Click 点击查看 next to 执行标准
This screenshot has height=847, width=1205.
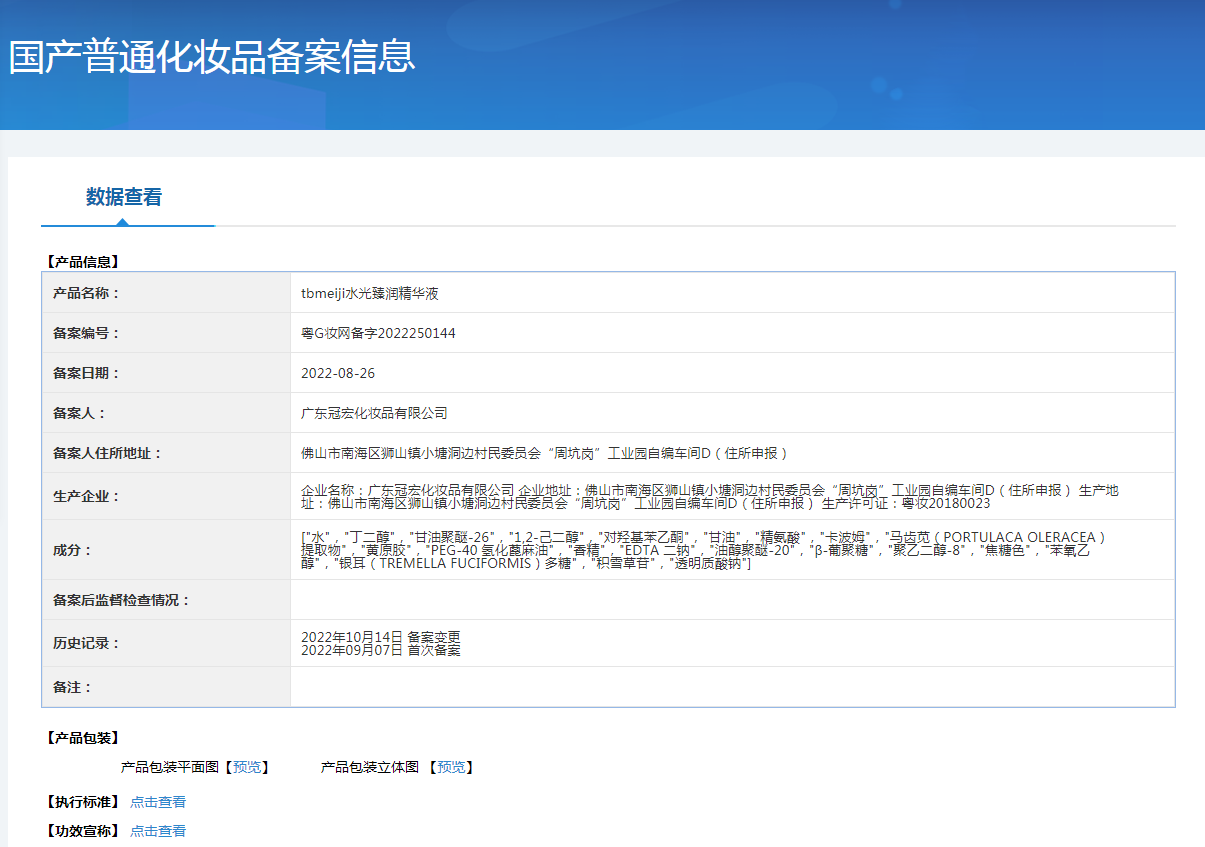coord(158,802)
